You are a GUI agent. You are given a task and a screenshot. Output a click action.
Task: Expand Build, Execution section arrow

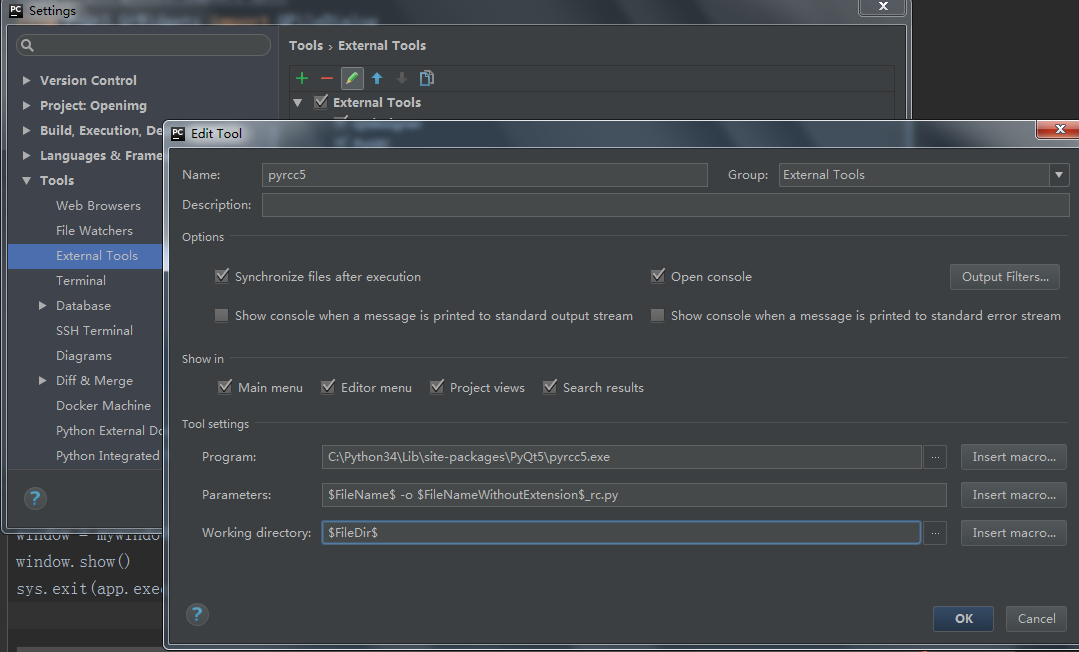[26, 130]
